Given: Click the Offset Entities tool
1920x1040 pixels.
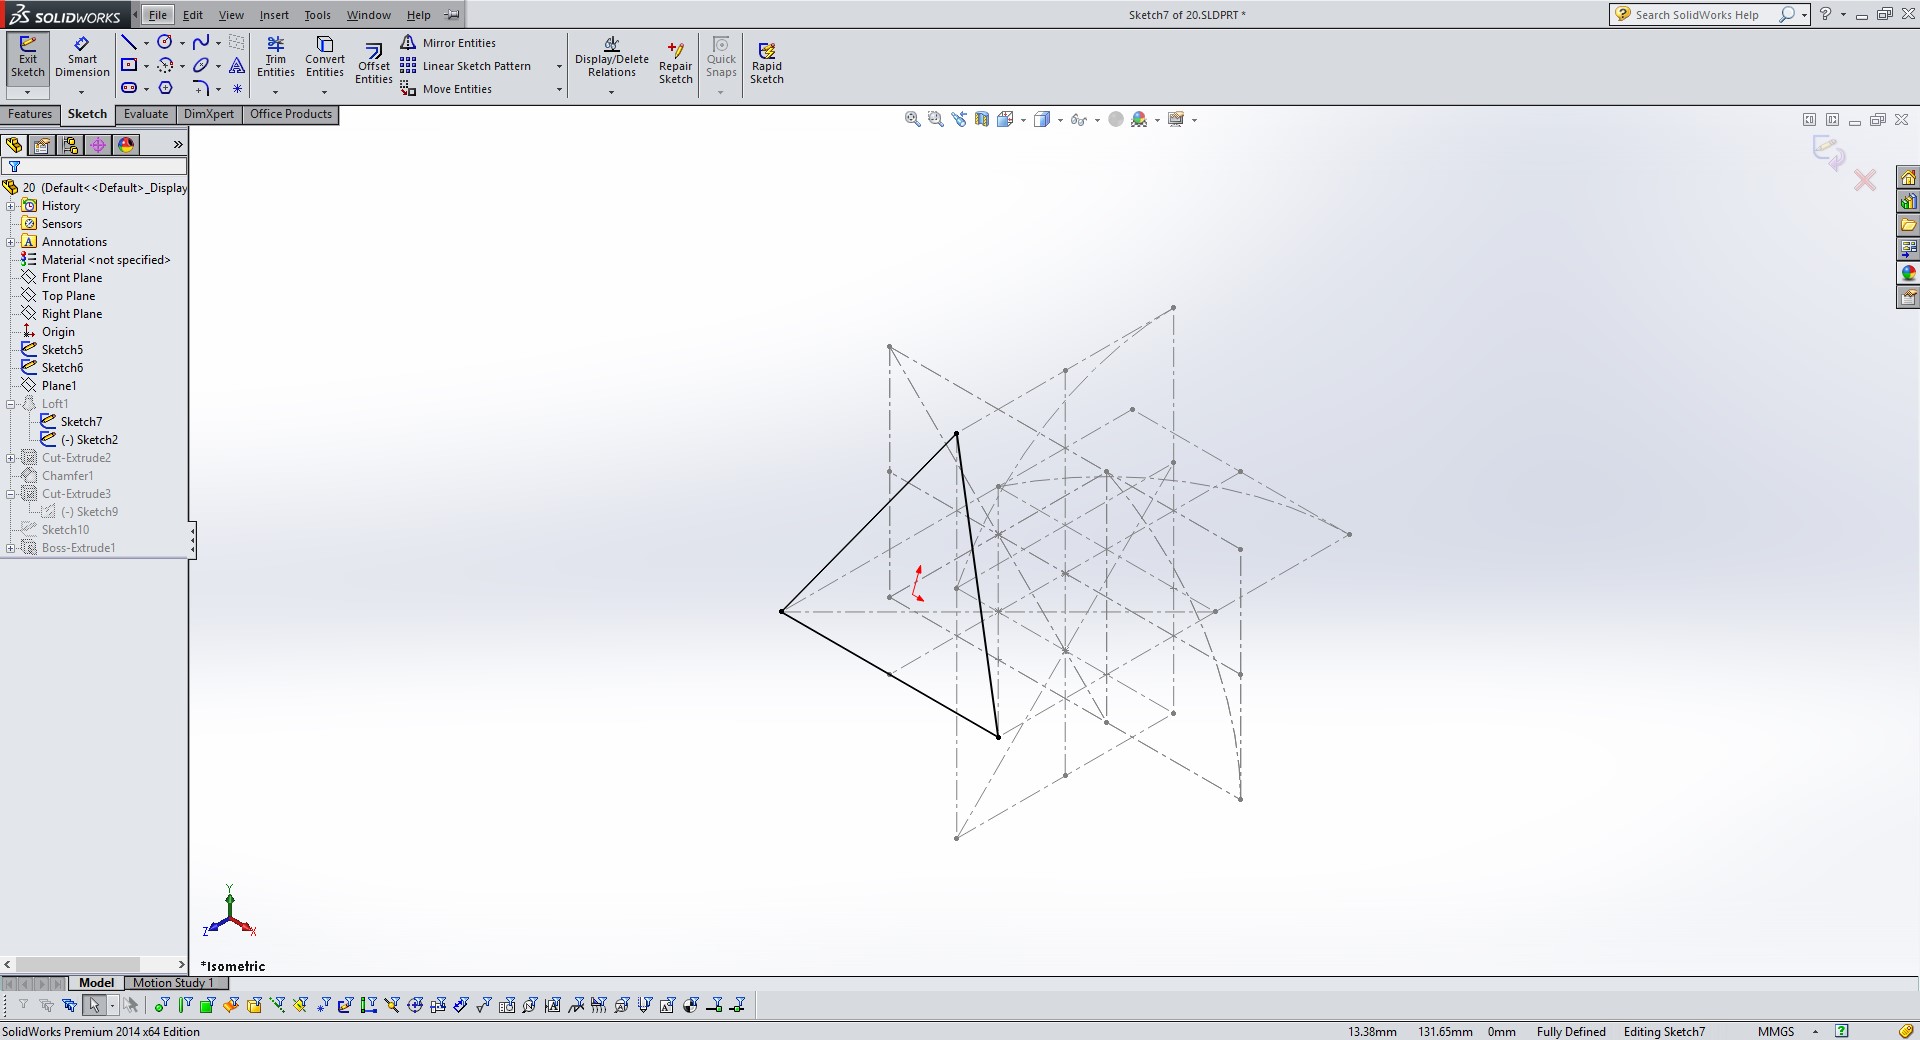Looking at the screenshot, I should point(373,64).
